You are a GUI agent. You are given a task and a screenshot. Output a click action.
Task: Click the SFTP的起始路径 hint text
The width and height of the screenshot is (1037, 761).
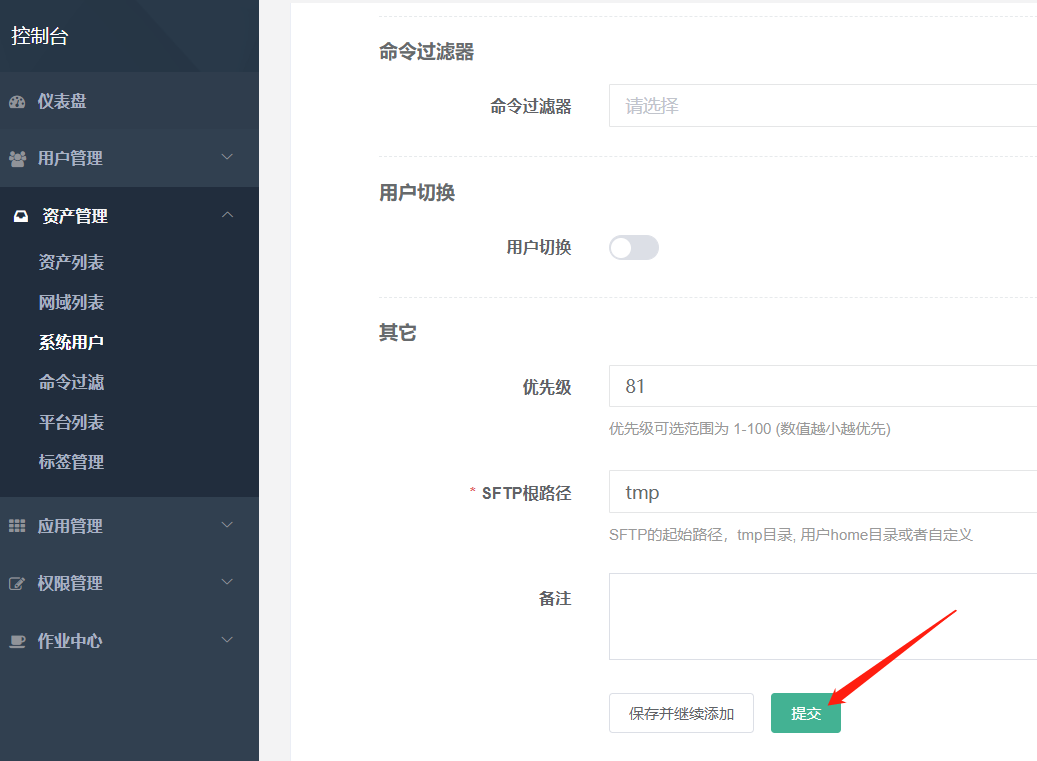790,535
